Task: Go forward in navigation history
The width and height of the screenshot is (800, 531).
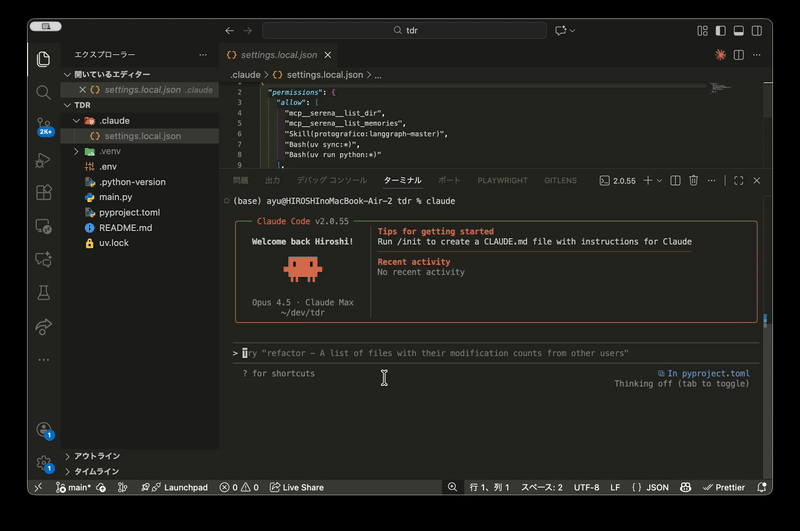Action: click(x=247, y=31)
